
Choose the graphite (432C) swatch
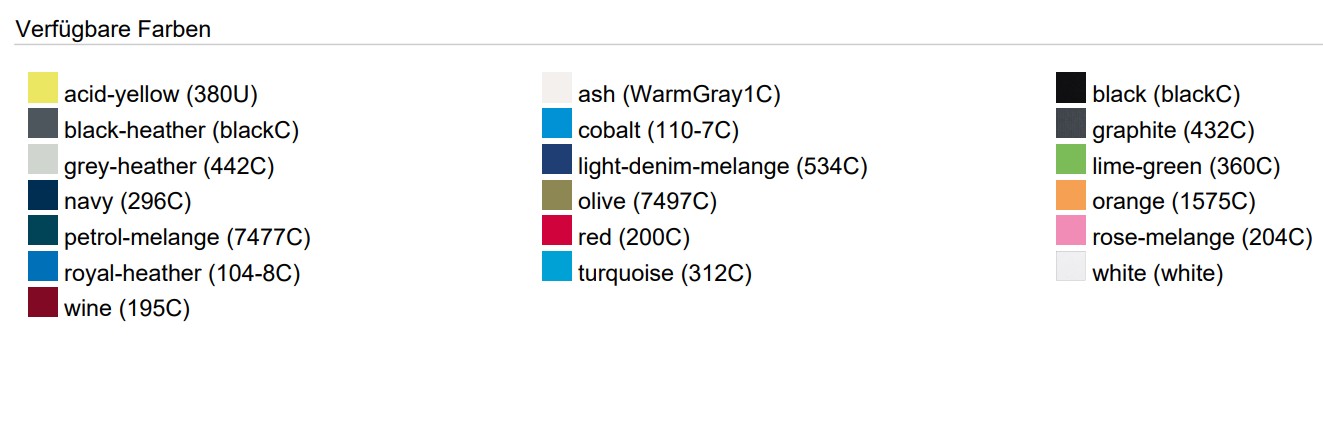point(1071,124)
